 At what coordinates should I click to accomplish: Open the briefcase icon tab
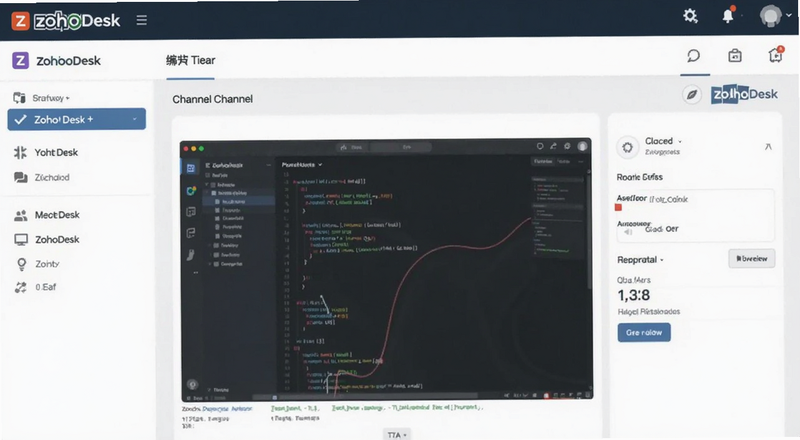735,55
